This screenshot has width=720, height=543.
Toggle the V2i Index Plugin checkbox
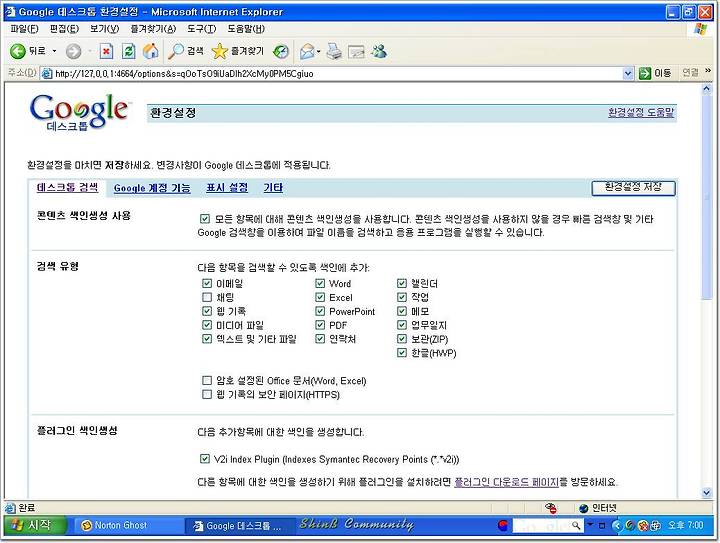[x=205, y=459]
